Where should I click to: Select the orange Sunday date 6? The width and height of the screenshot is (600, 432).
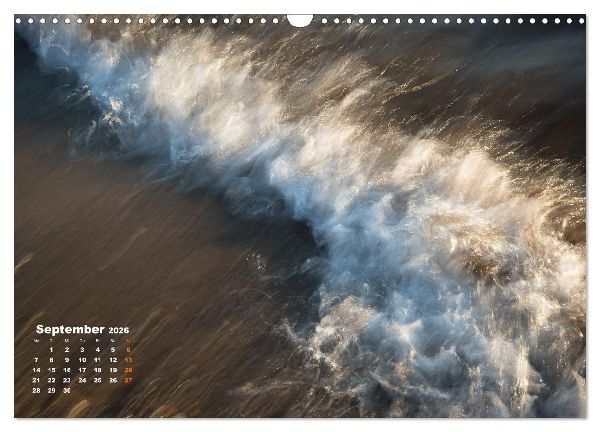point(128,350)
